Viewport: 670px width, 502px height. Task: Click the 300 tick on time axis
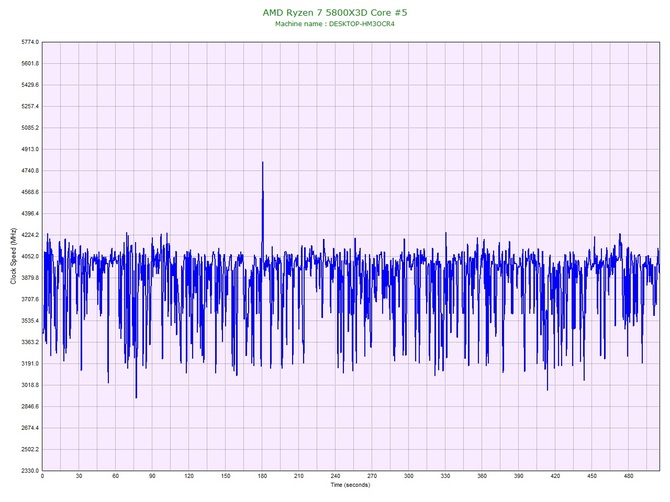(409, 476)
